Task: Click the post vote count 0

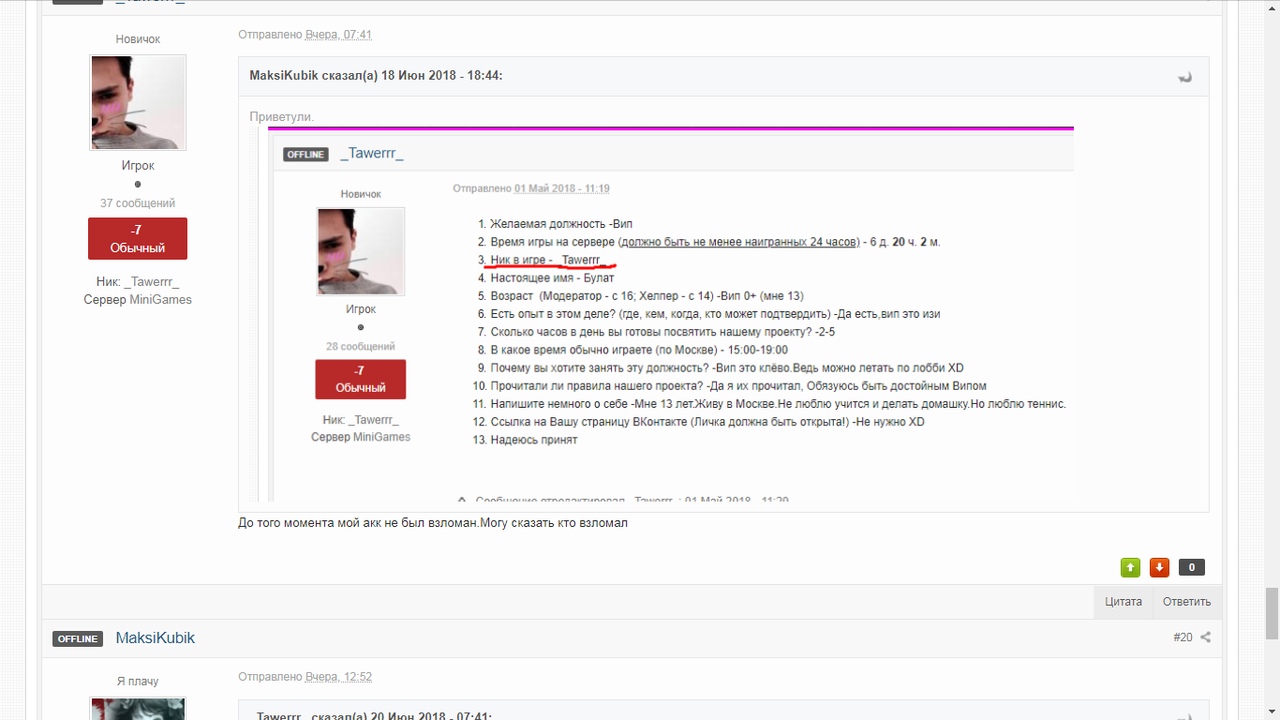Action: pyautogui.click(x=1191, y=567)
